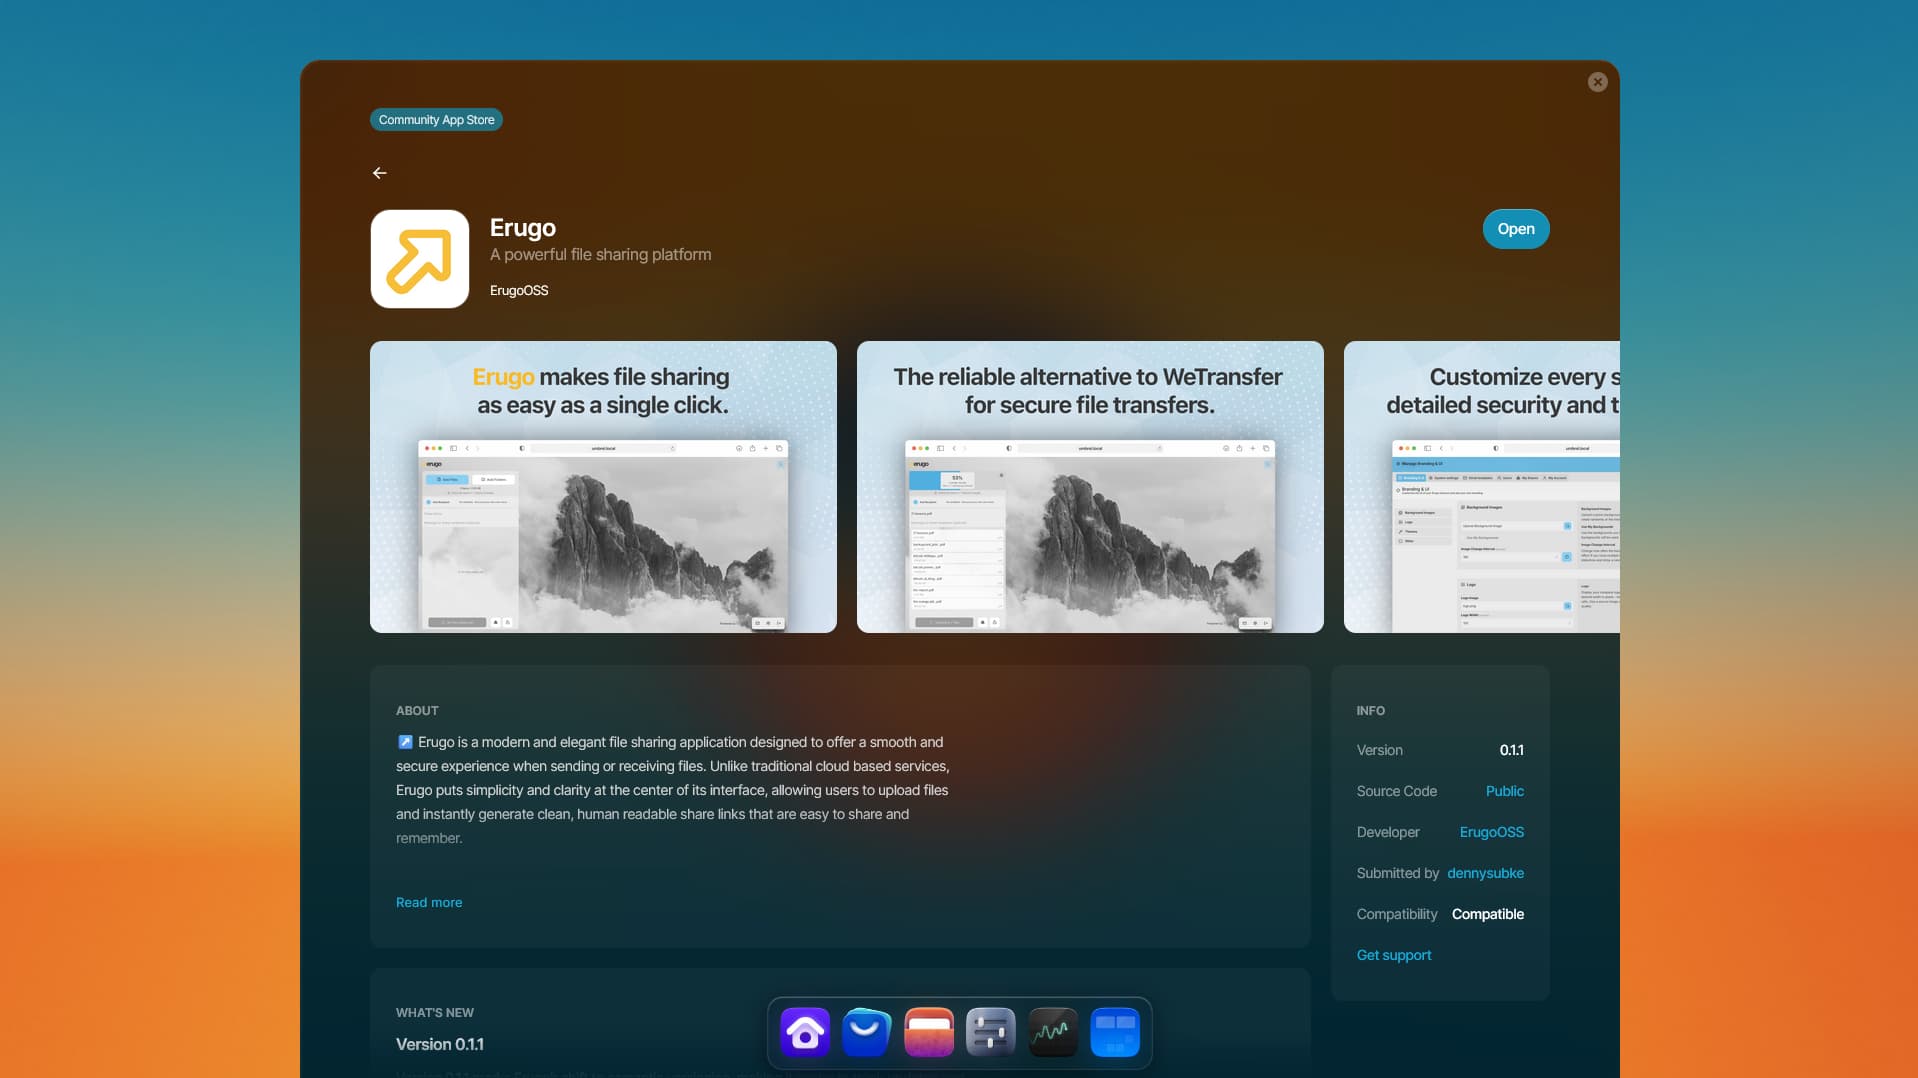The image size is (1918, 1078).
Task: View the WeTransfer alternative screenshot
Action: point(1090,487)
